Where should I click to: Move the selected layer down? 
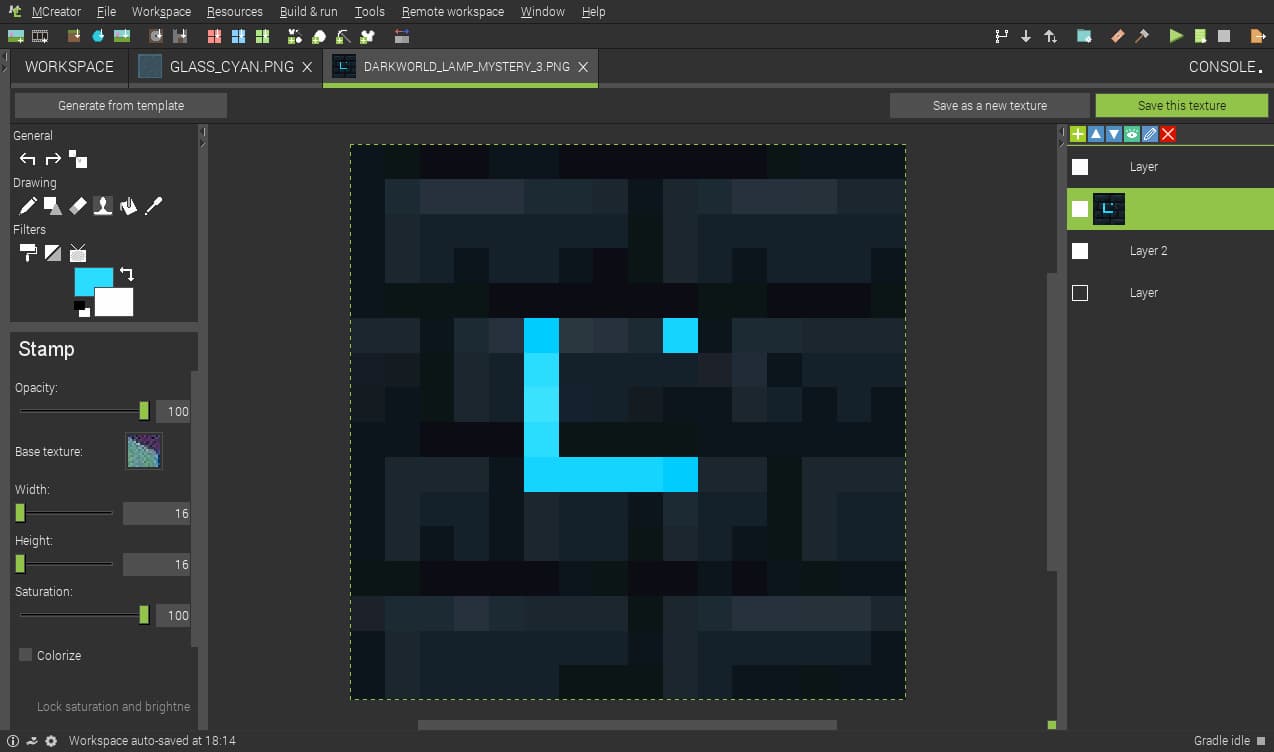[1113, 133]
